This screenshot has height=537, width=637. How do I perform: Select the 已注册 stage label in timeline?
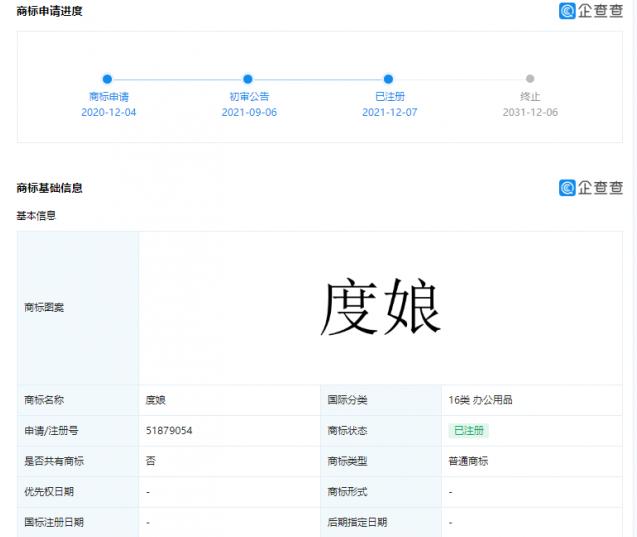pyautogui.click(x=390, y=97)
